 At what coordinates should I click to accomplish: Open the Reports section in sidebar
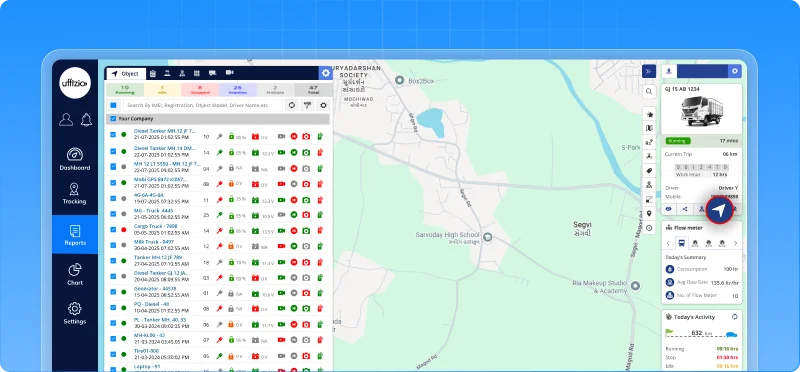tap(74, 235)
